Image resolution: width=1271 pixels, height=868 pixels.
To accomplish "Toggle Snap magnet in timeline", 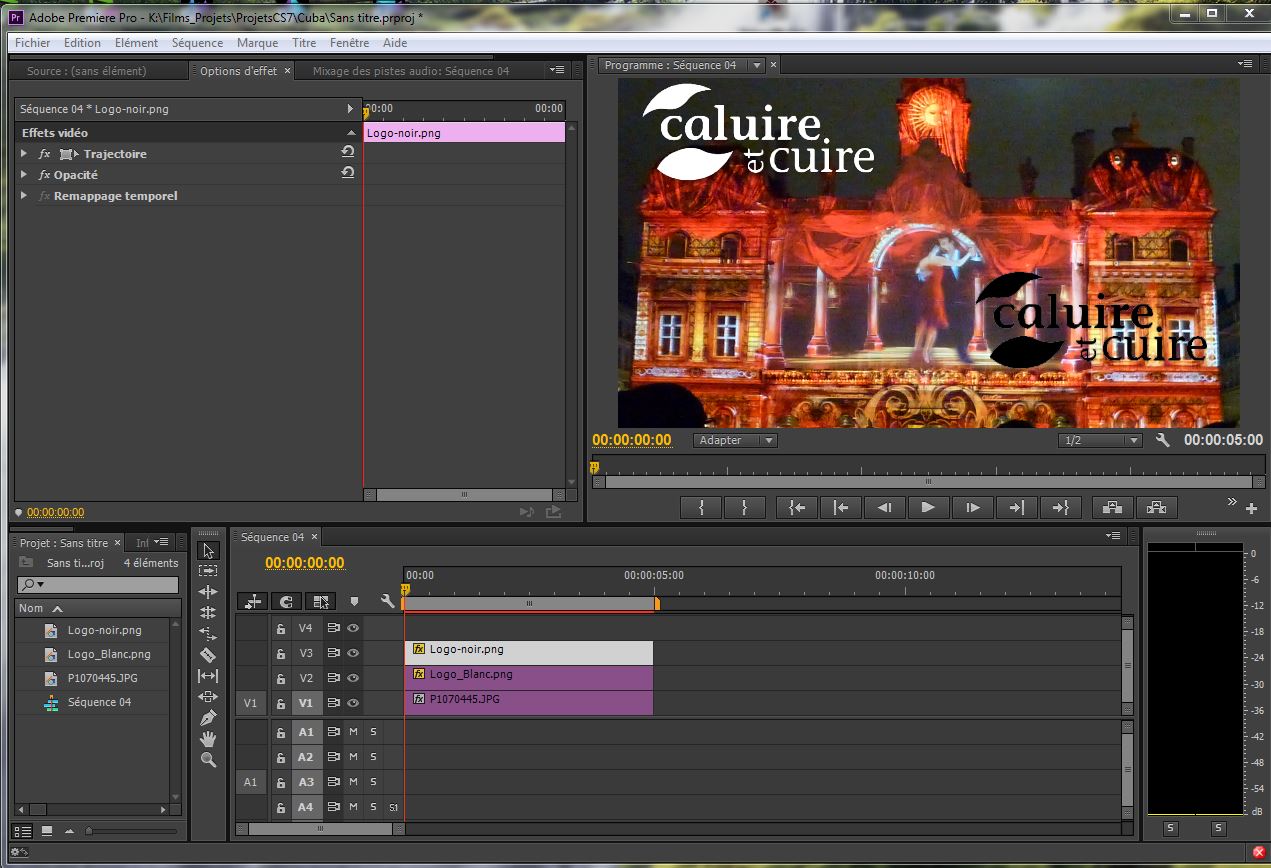I will coord(287,601).
